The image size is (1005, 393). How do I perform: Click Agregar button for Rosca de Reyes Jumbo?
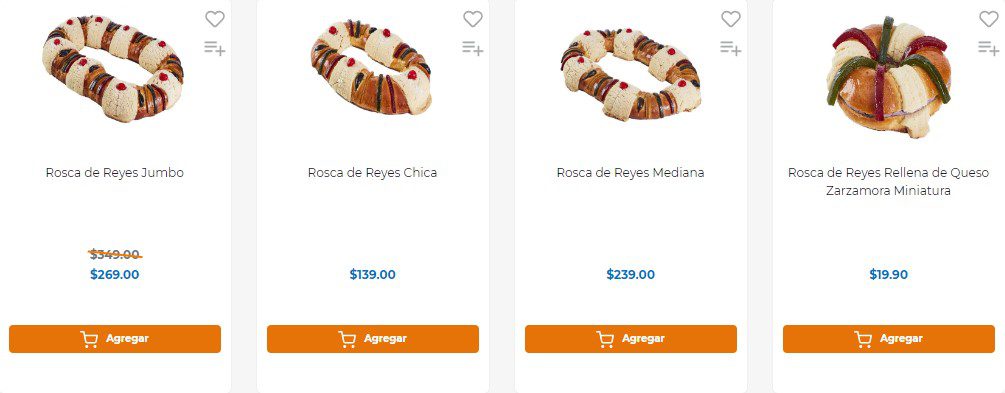click(115, 339)
